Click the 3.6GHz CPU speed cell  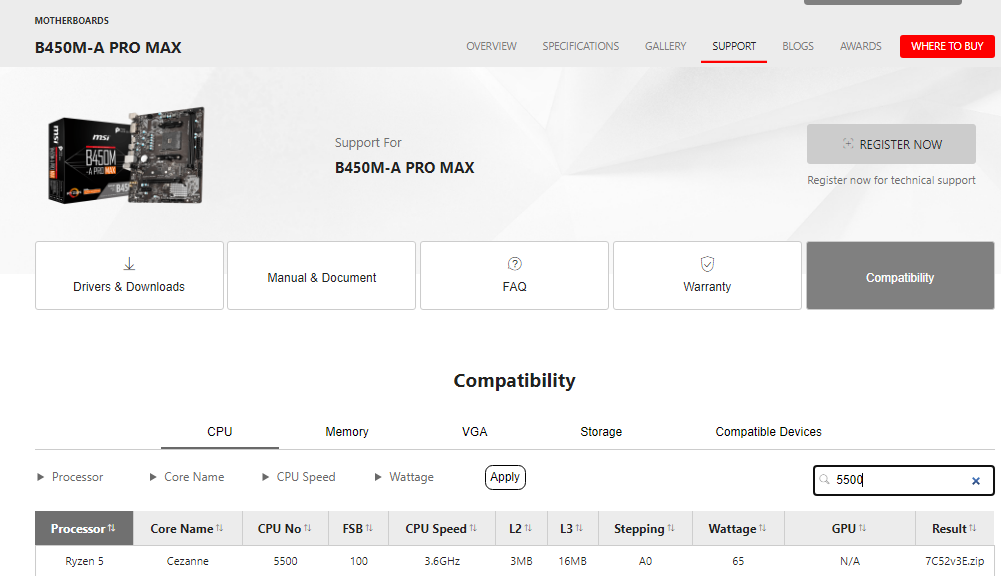coord(442,561)
